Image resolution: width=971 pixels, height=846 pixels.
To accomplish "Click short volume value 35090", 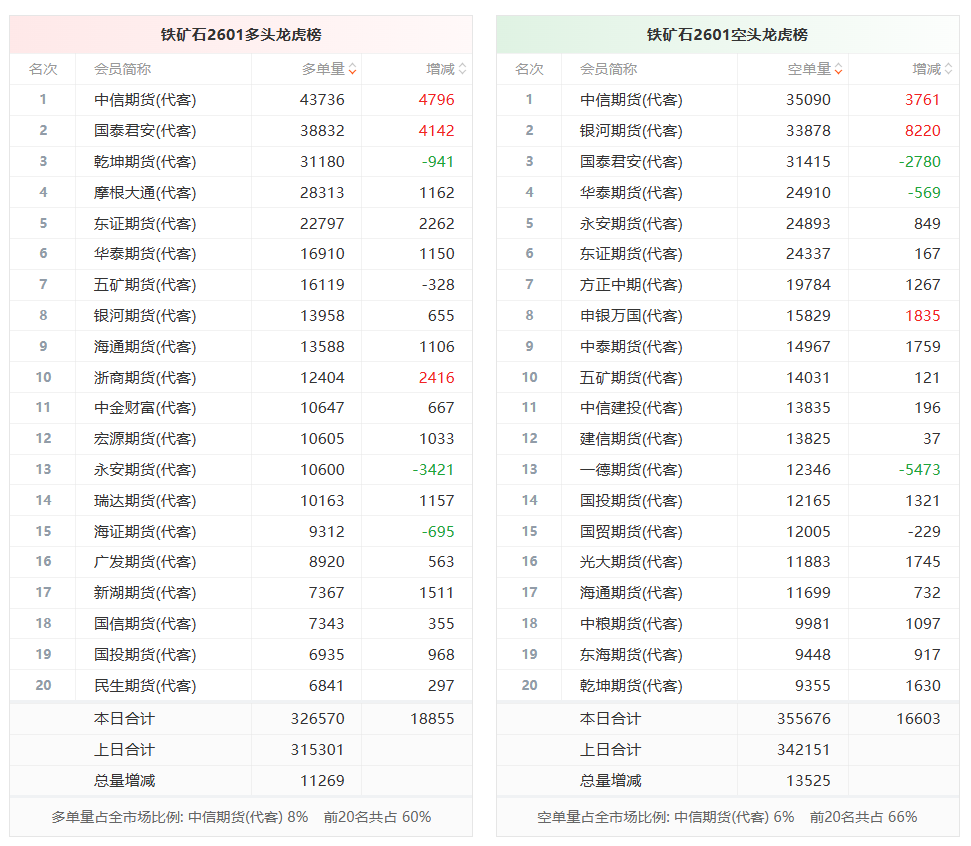I will tap(808, 100).
